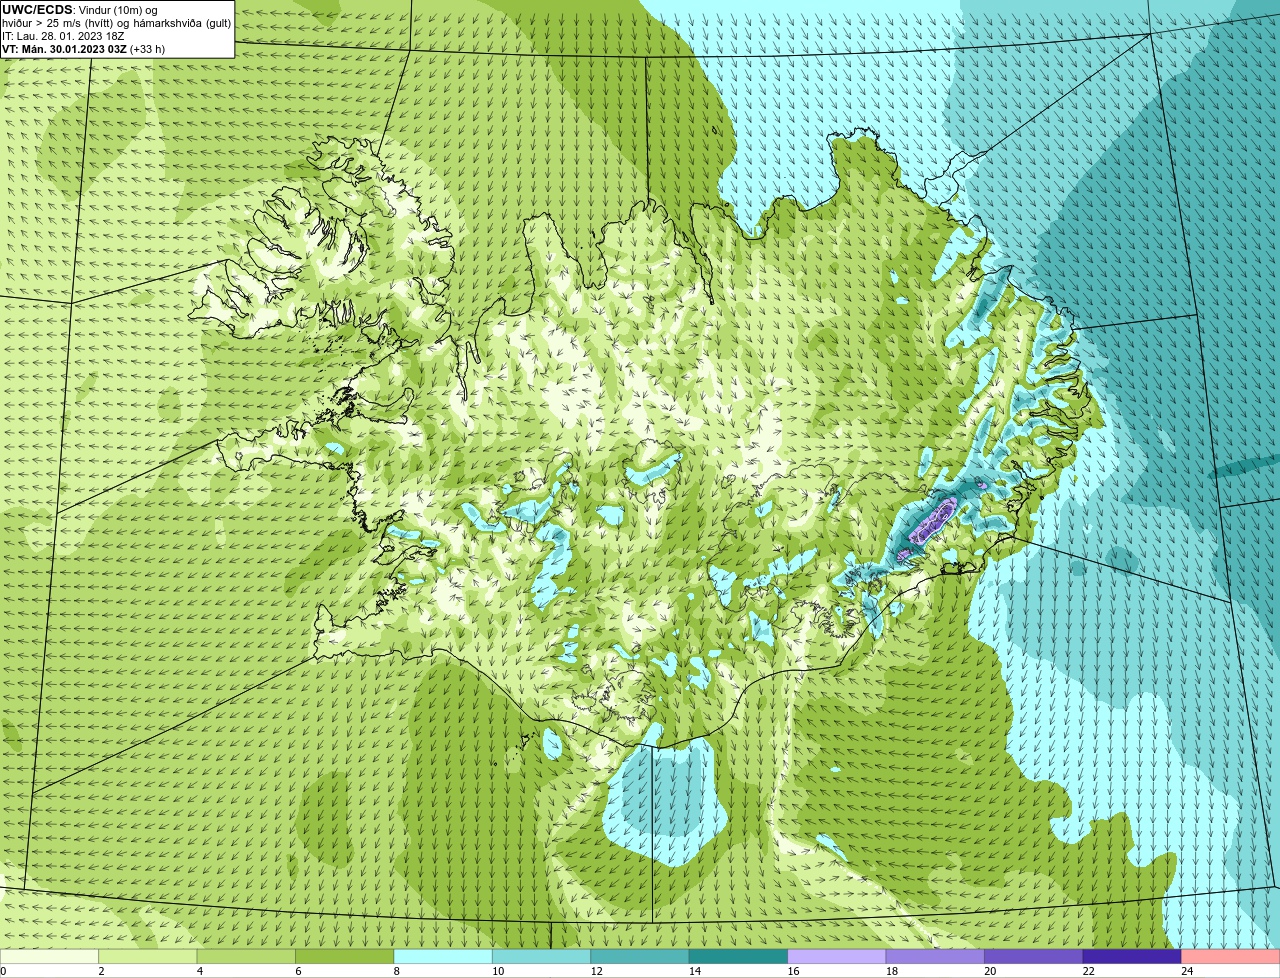Image resolution: width=1280 pixels, height=978 pixels.
Task: Select the 20–22 m/s violet legend swatch
Action: 1034,956
